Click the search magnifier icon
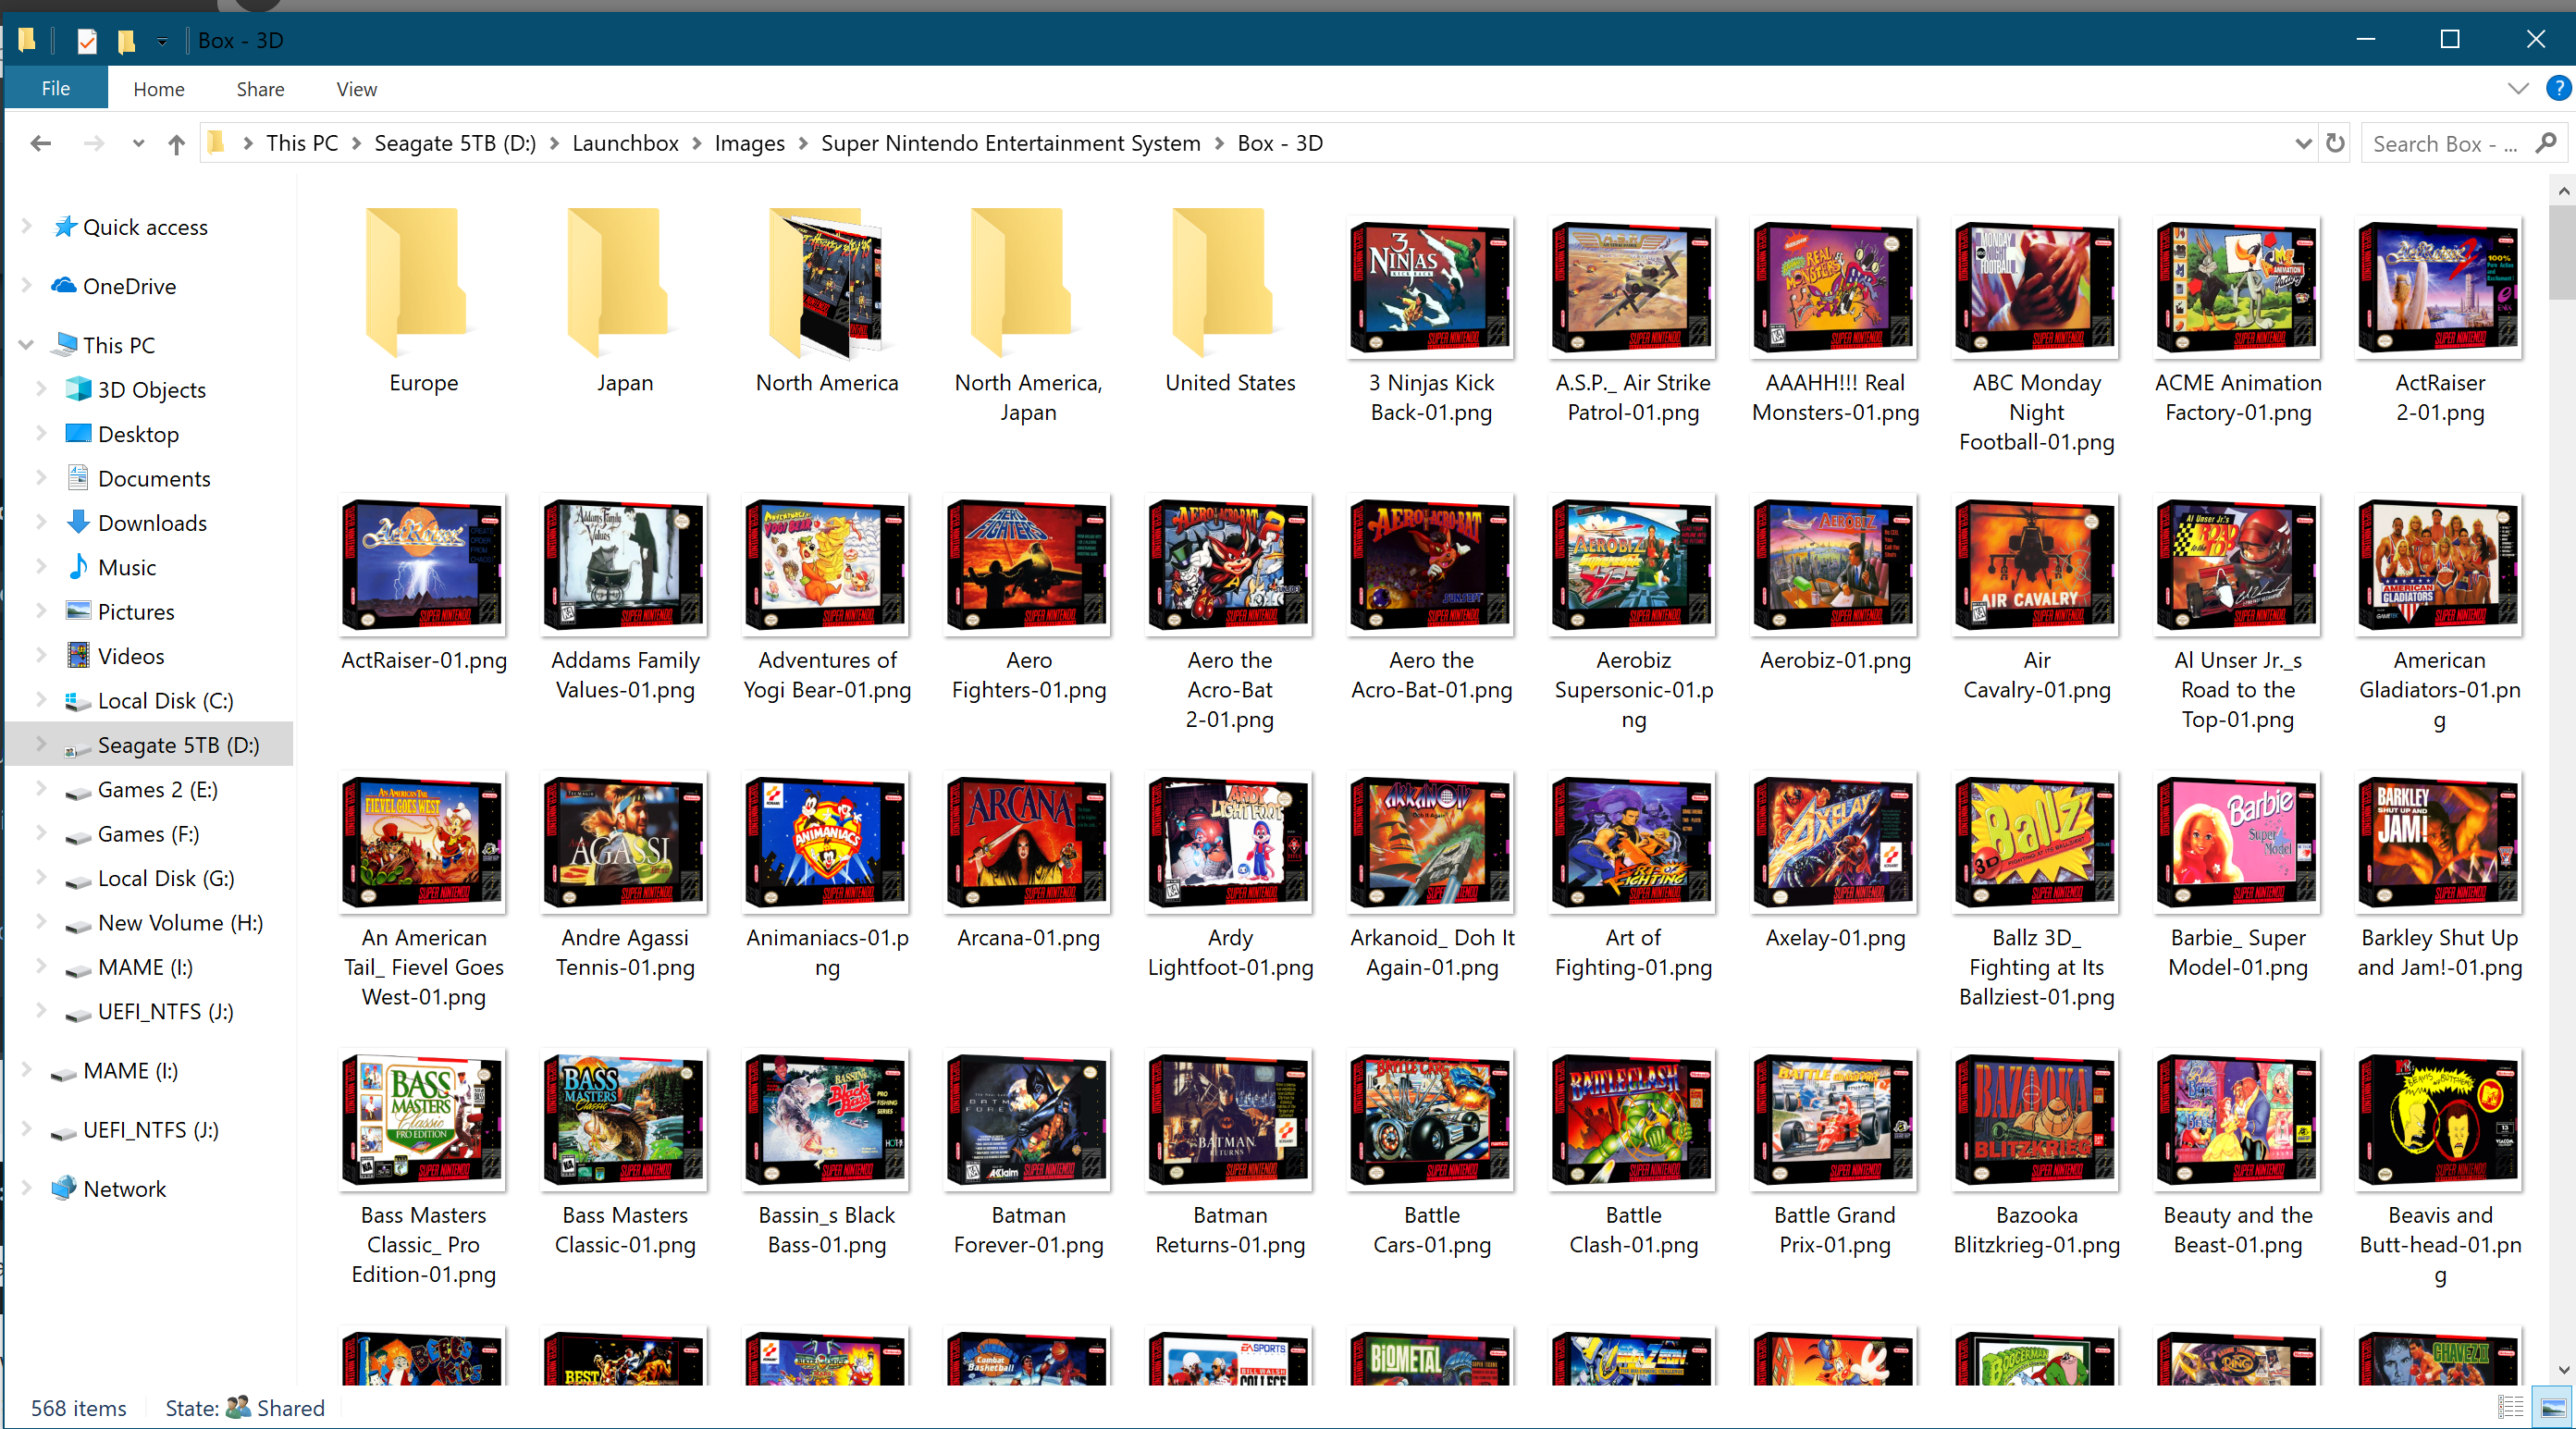This screenshot has width=2576, height=1429. 2546,143
